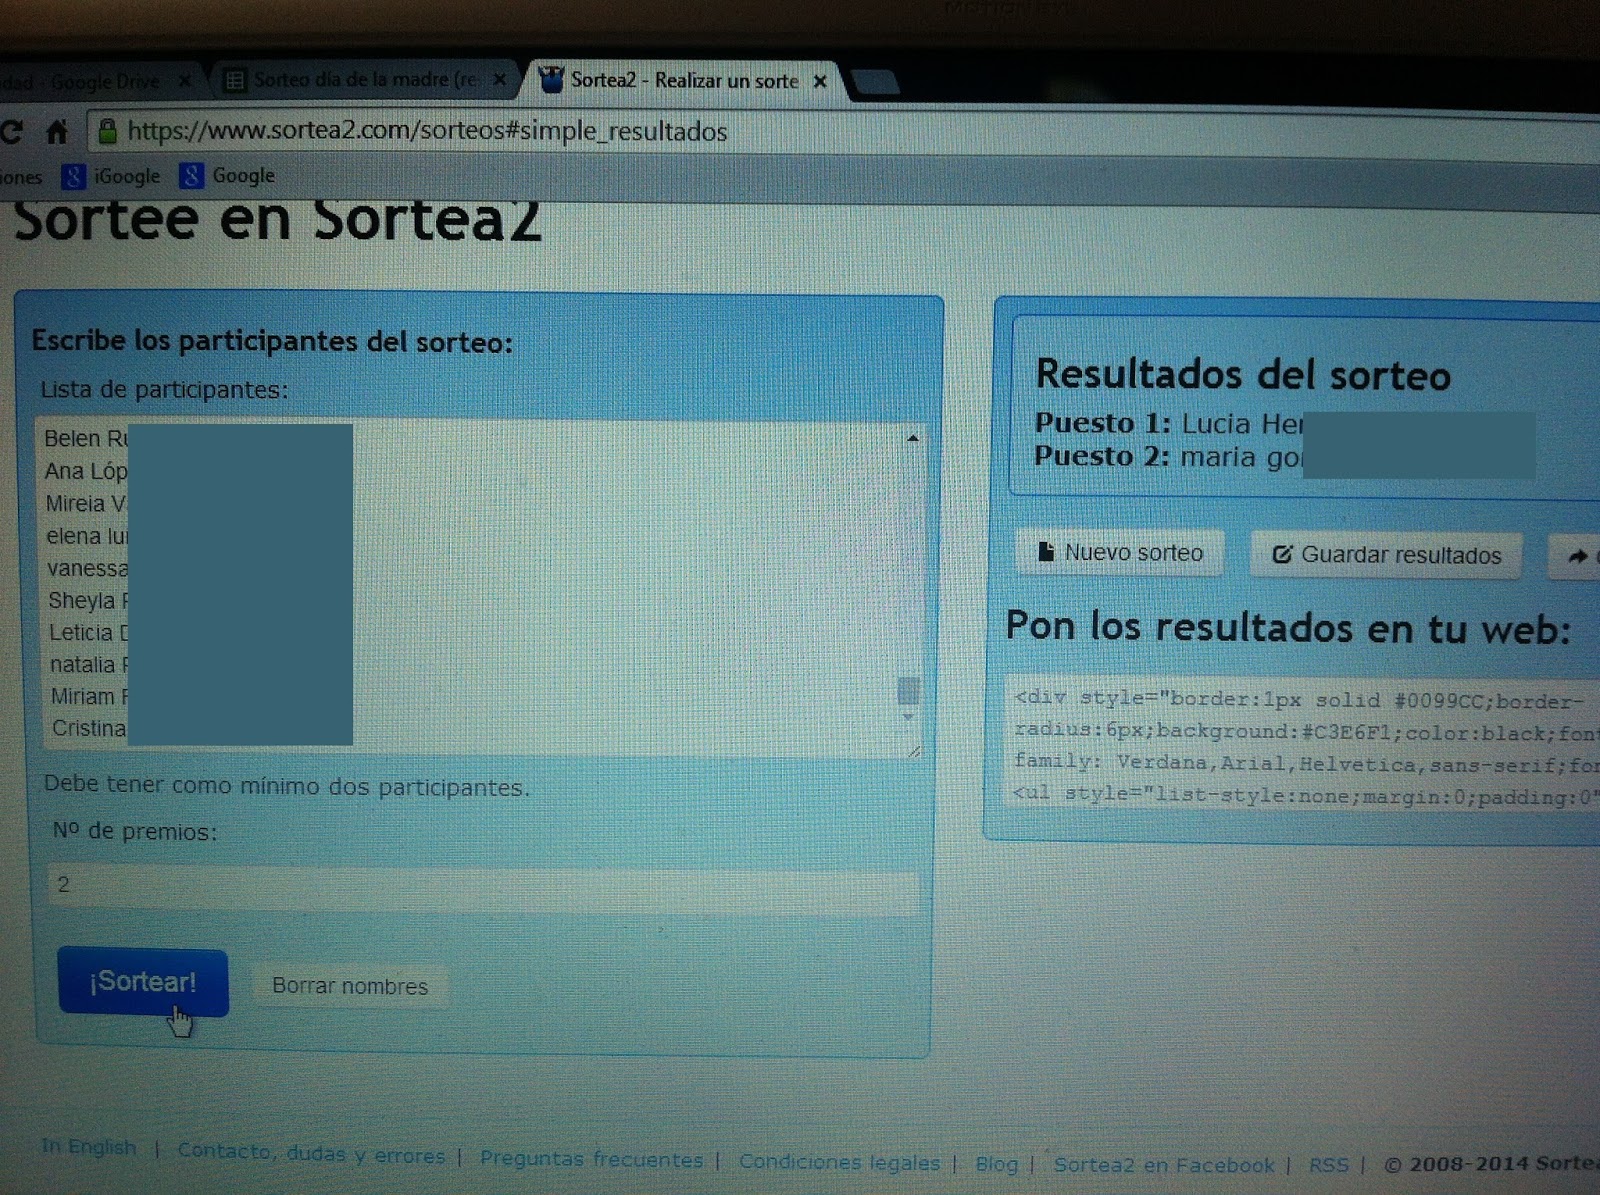The image size is (1600, 1195).
Task: Close the Google Drive tab
Action: click(x=184, y=81)
